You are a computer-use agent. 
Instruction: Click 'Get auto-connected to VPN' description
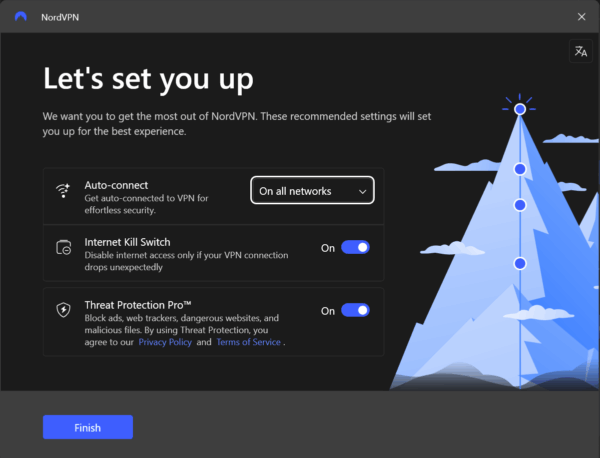pos(146,204)
